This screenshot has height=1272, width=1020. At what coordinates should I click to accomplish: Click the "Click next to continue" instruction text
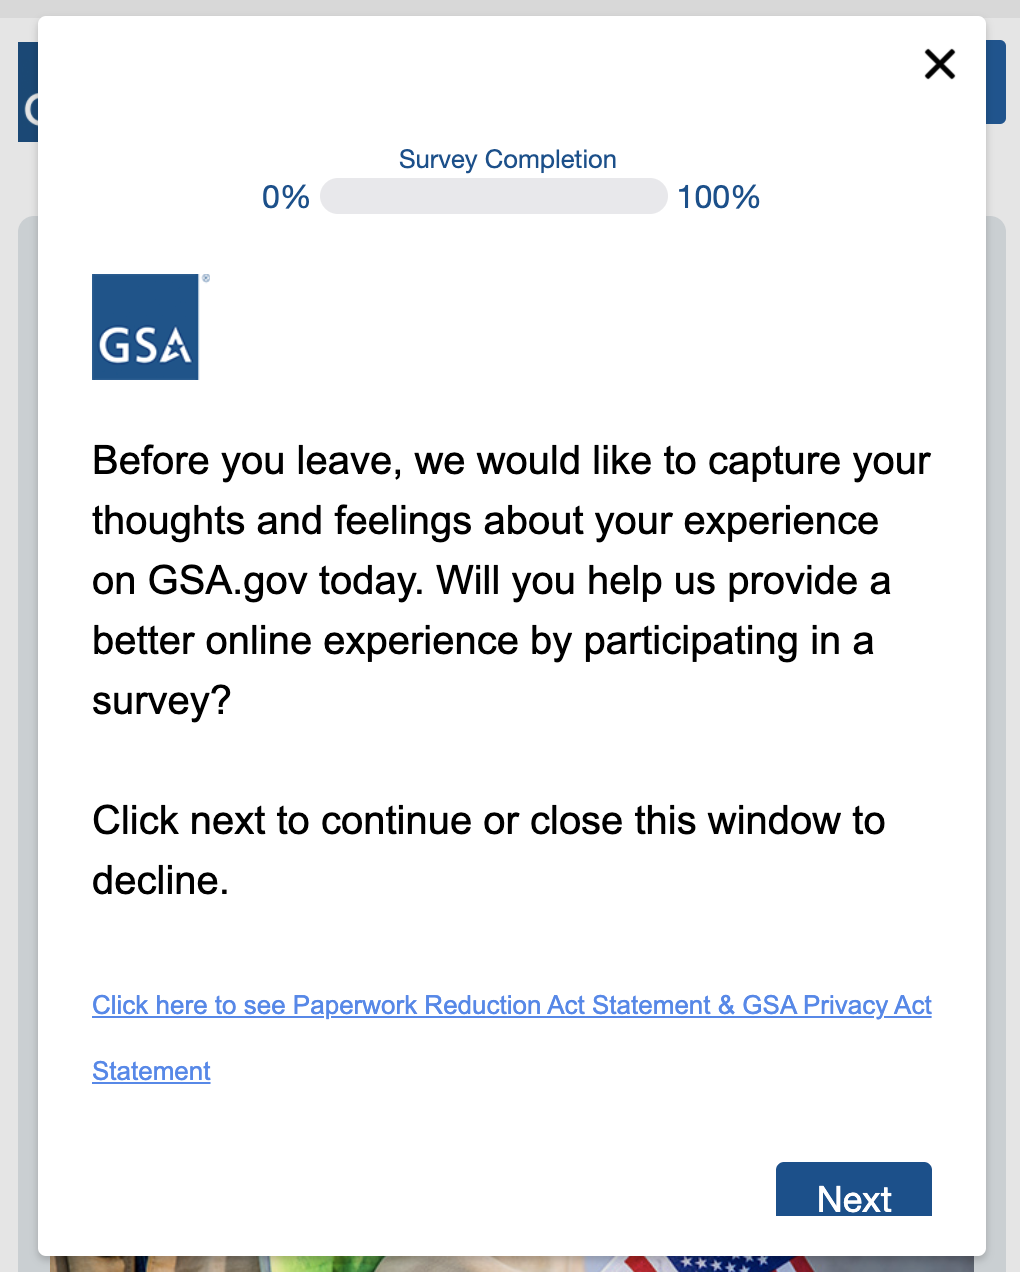(x=488, y=821)
